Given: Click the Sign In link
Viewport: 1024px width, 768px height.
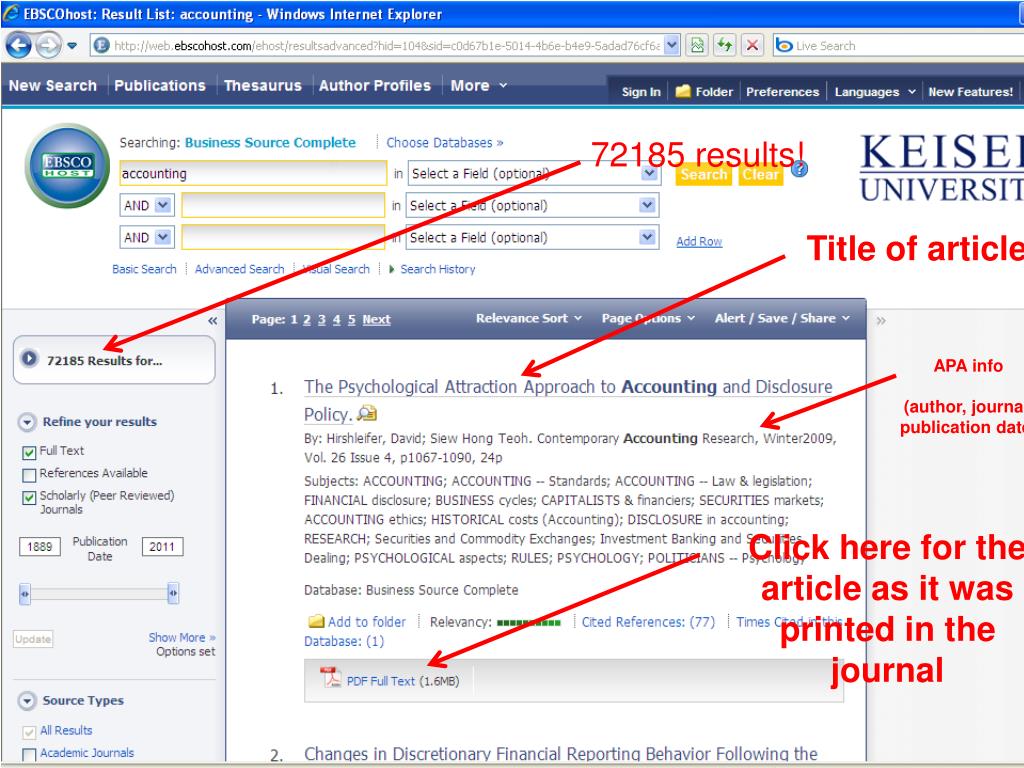Looking at the screenshot, I should (641, 92).
